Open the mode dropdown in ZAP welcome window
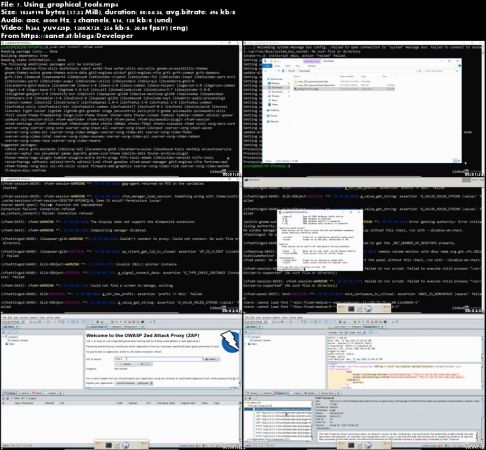Image resolution: width=486 pixels, height=450 pixels. (15, 322)
